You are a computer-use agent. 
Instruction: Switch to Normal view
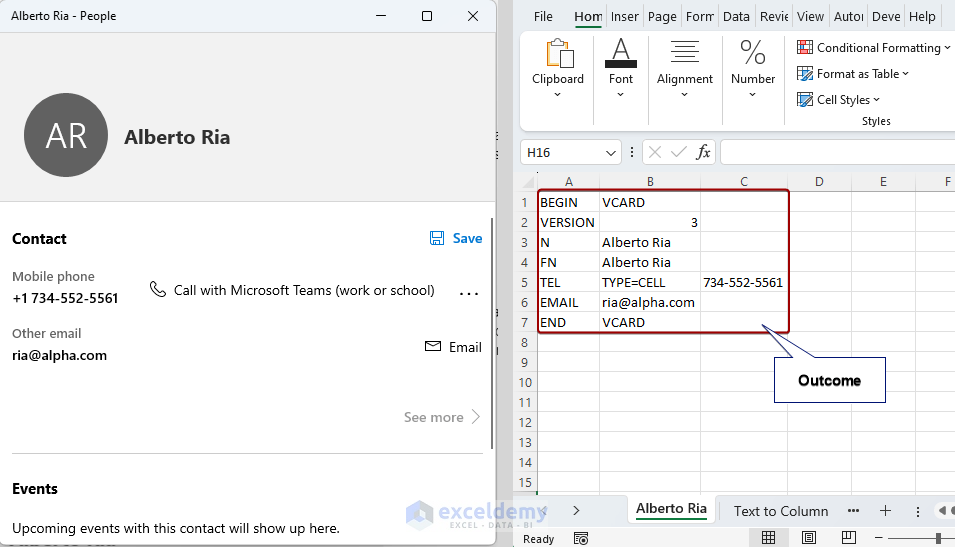(x=769, y=538)
